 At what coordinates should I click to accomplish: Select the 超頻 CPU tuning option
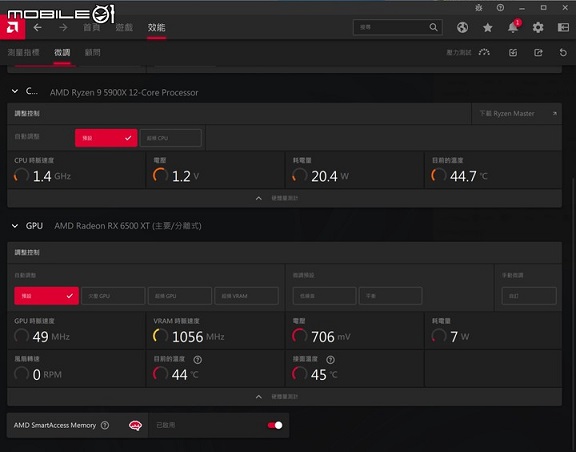click(x=171, y=138)
